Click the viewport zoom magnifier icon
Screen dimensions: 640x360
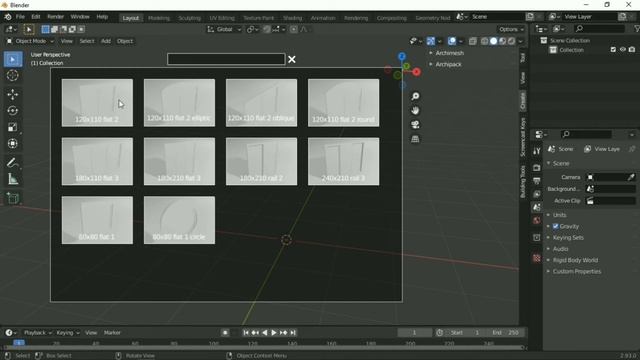coord(415,96)
